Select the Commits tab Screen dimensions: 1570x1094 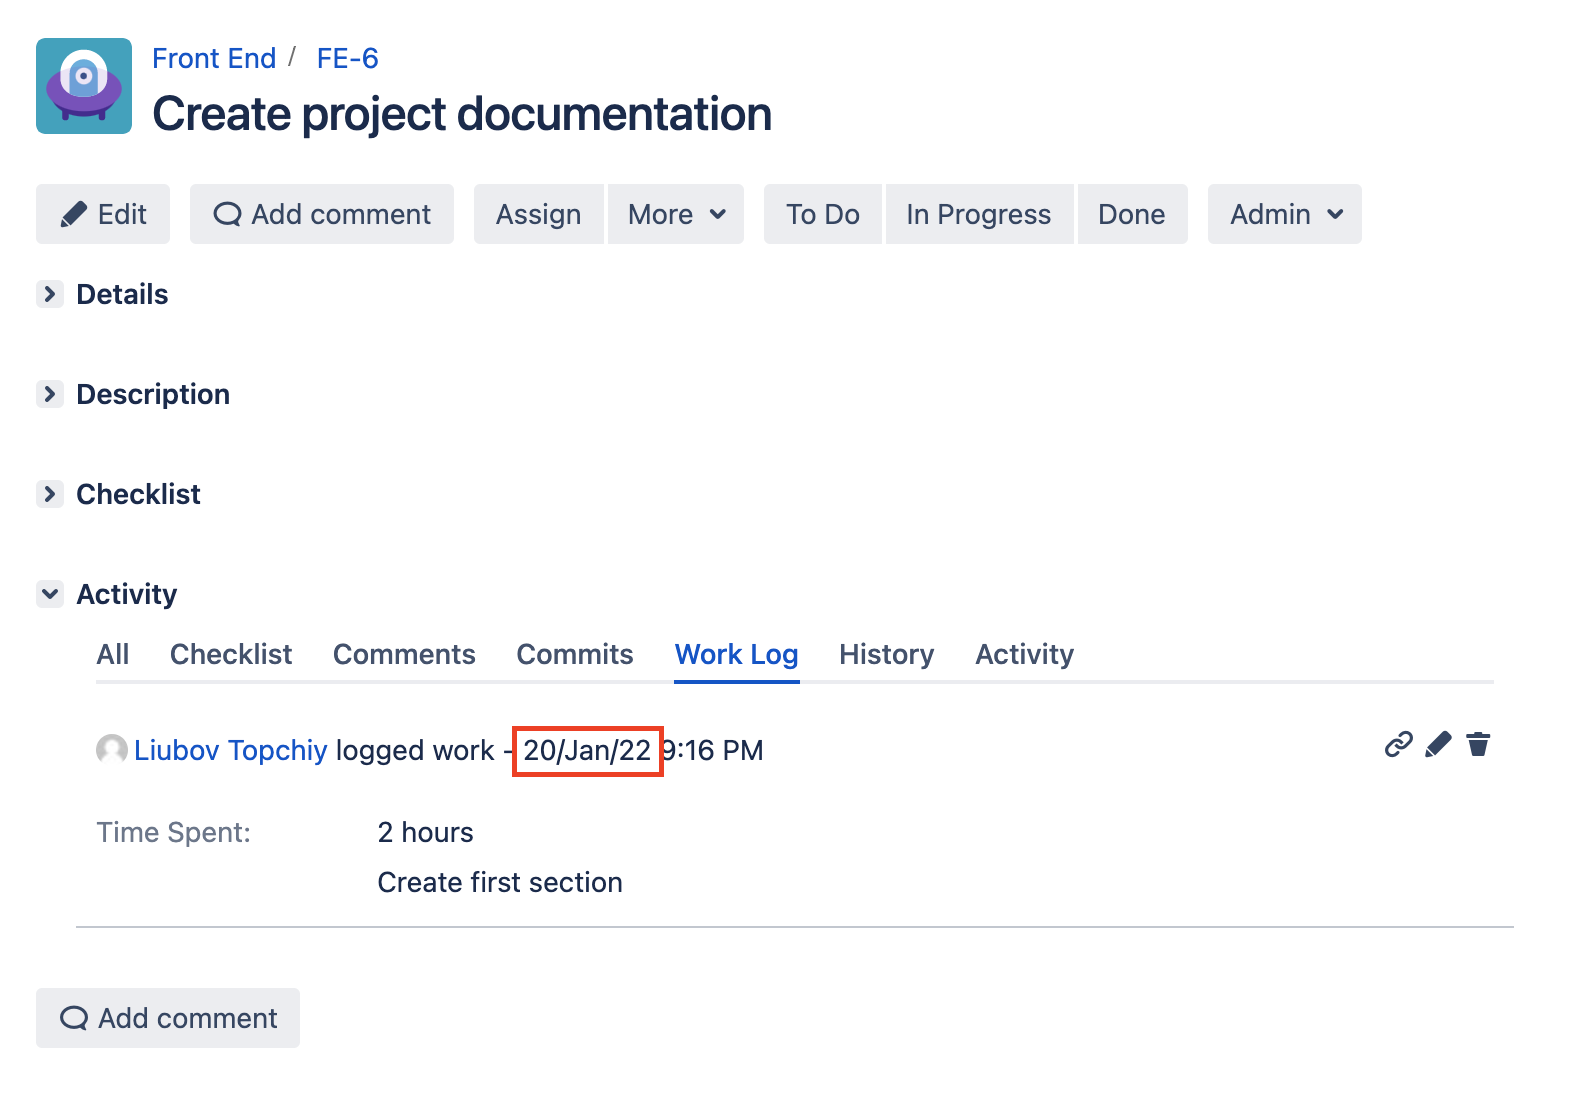point(574,654)
